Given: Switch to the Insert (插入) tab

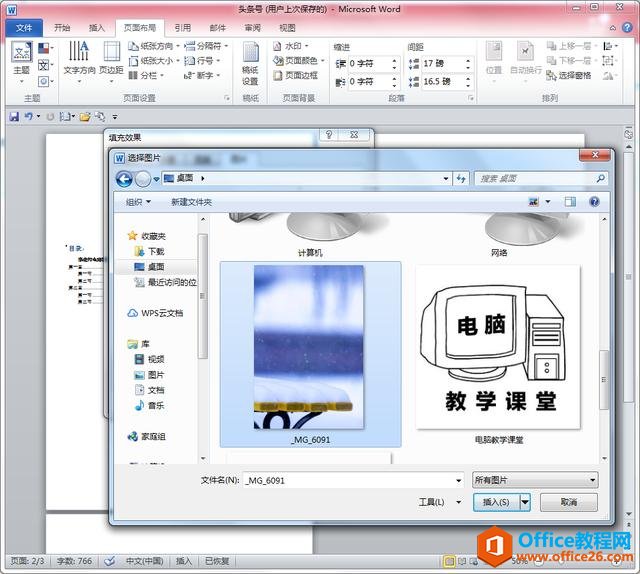Looking at the screenshot, I should pos(97,28).
